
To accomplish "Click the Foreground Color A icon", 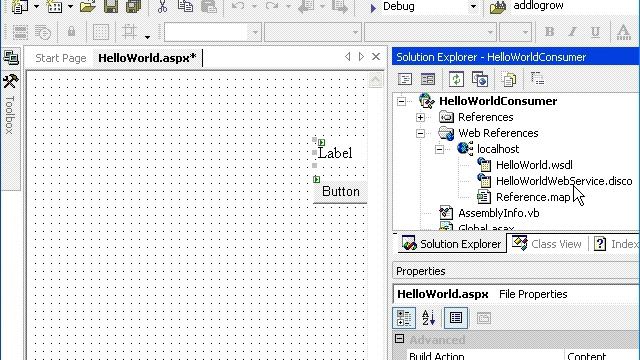I will point(624,31).
